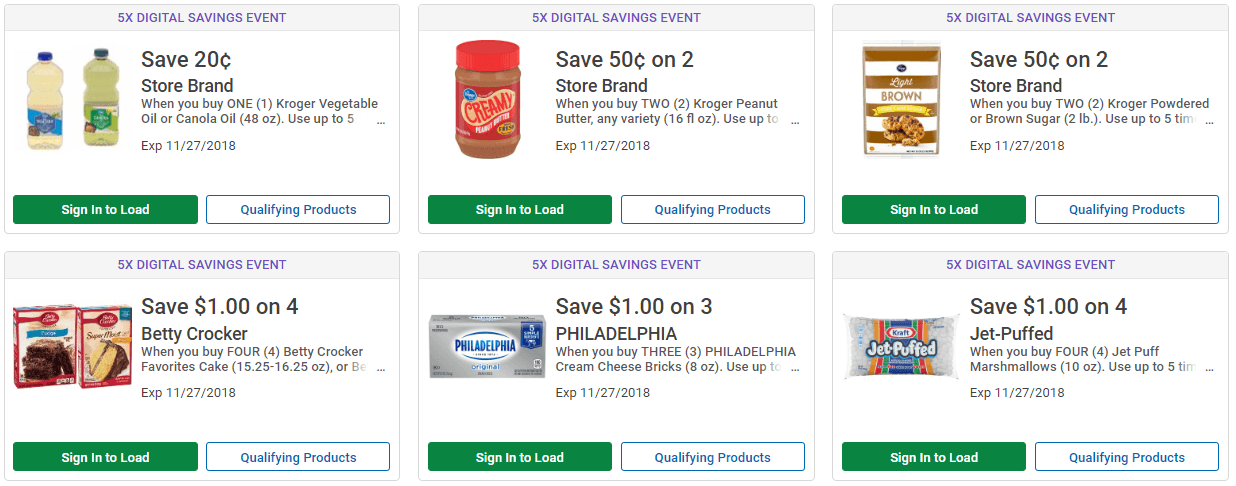Image resolution: width=1236 pixels, height=486 pixels.
Task: Click the Kroger Creamy peanut butter jar image
Action: (488, 99)
